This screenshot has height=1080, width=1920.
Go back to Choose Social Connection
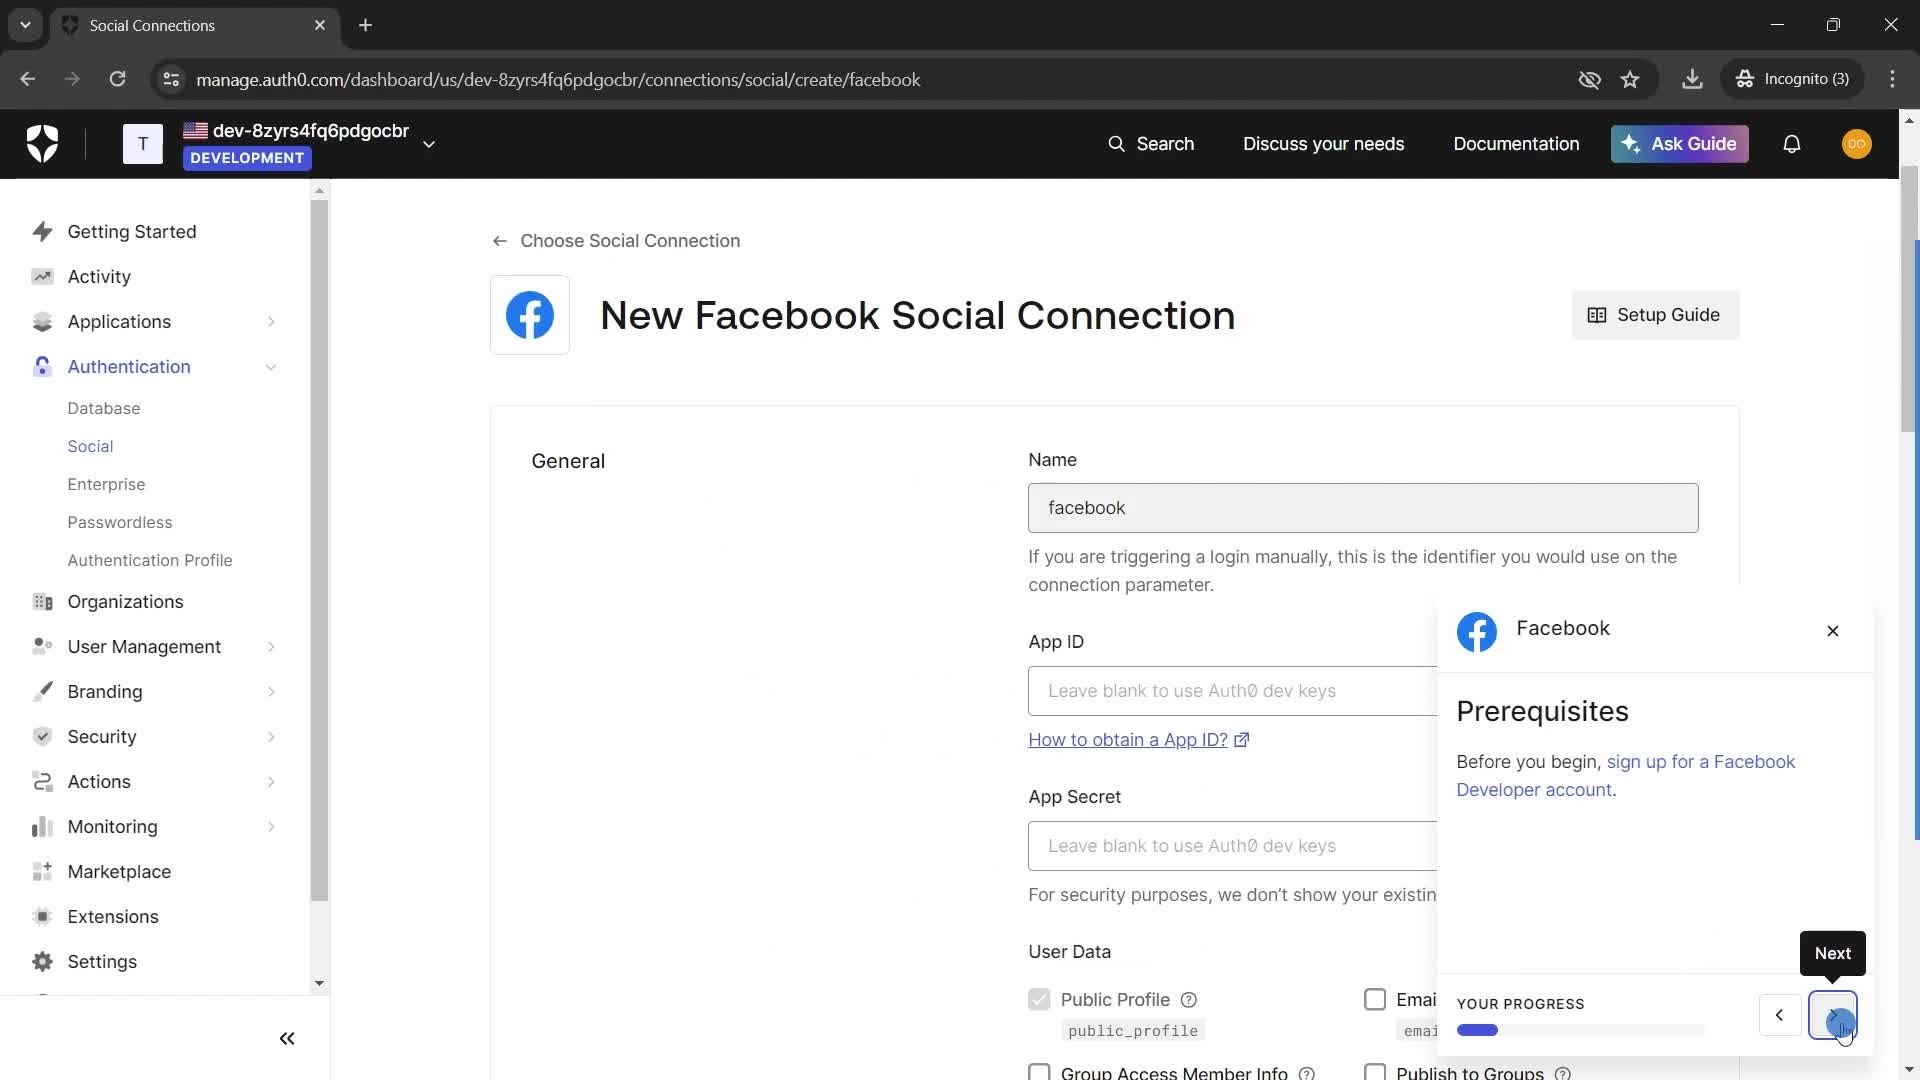click(617, 241)
